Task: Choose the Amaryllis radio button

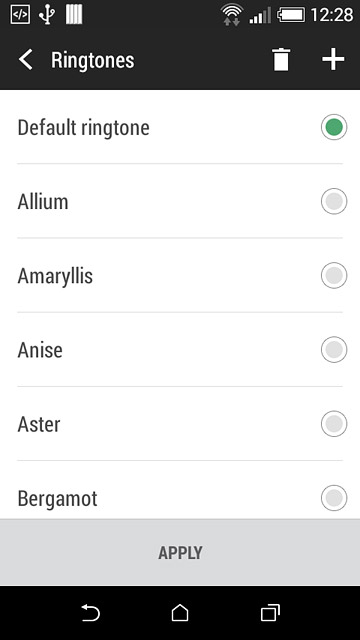Action: 334,276
